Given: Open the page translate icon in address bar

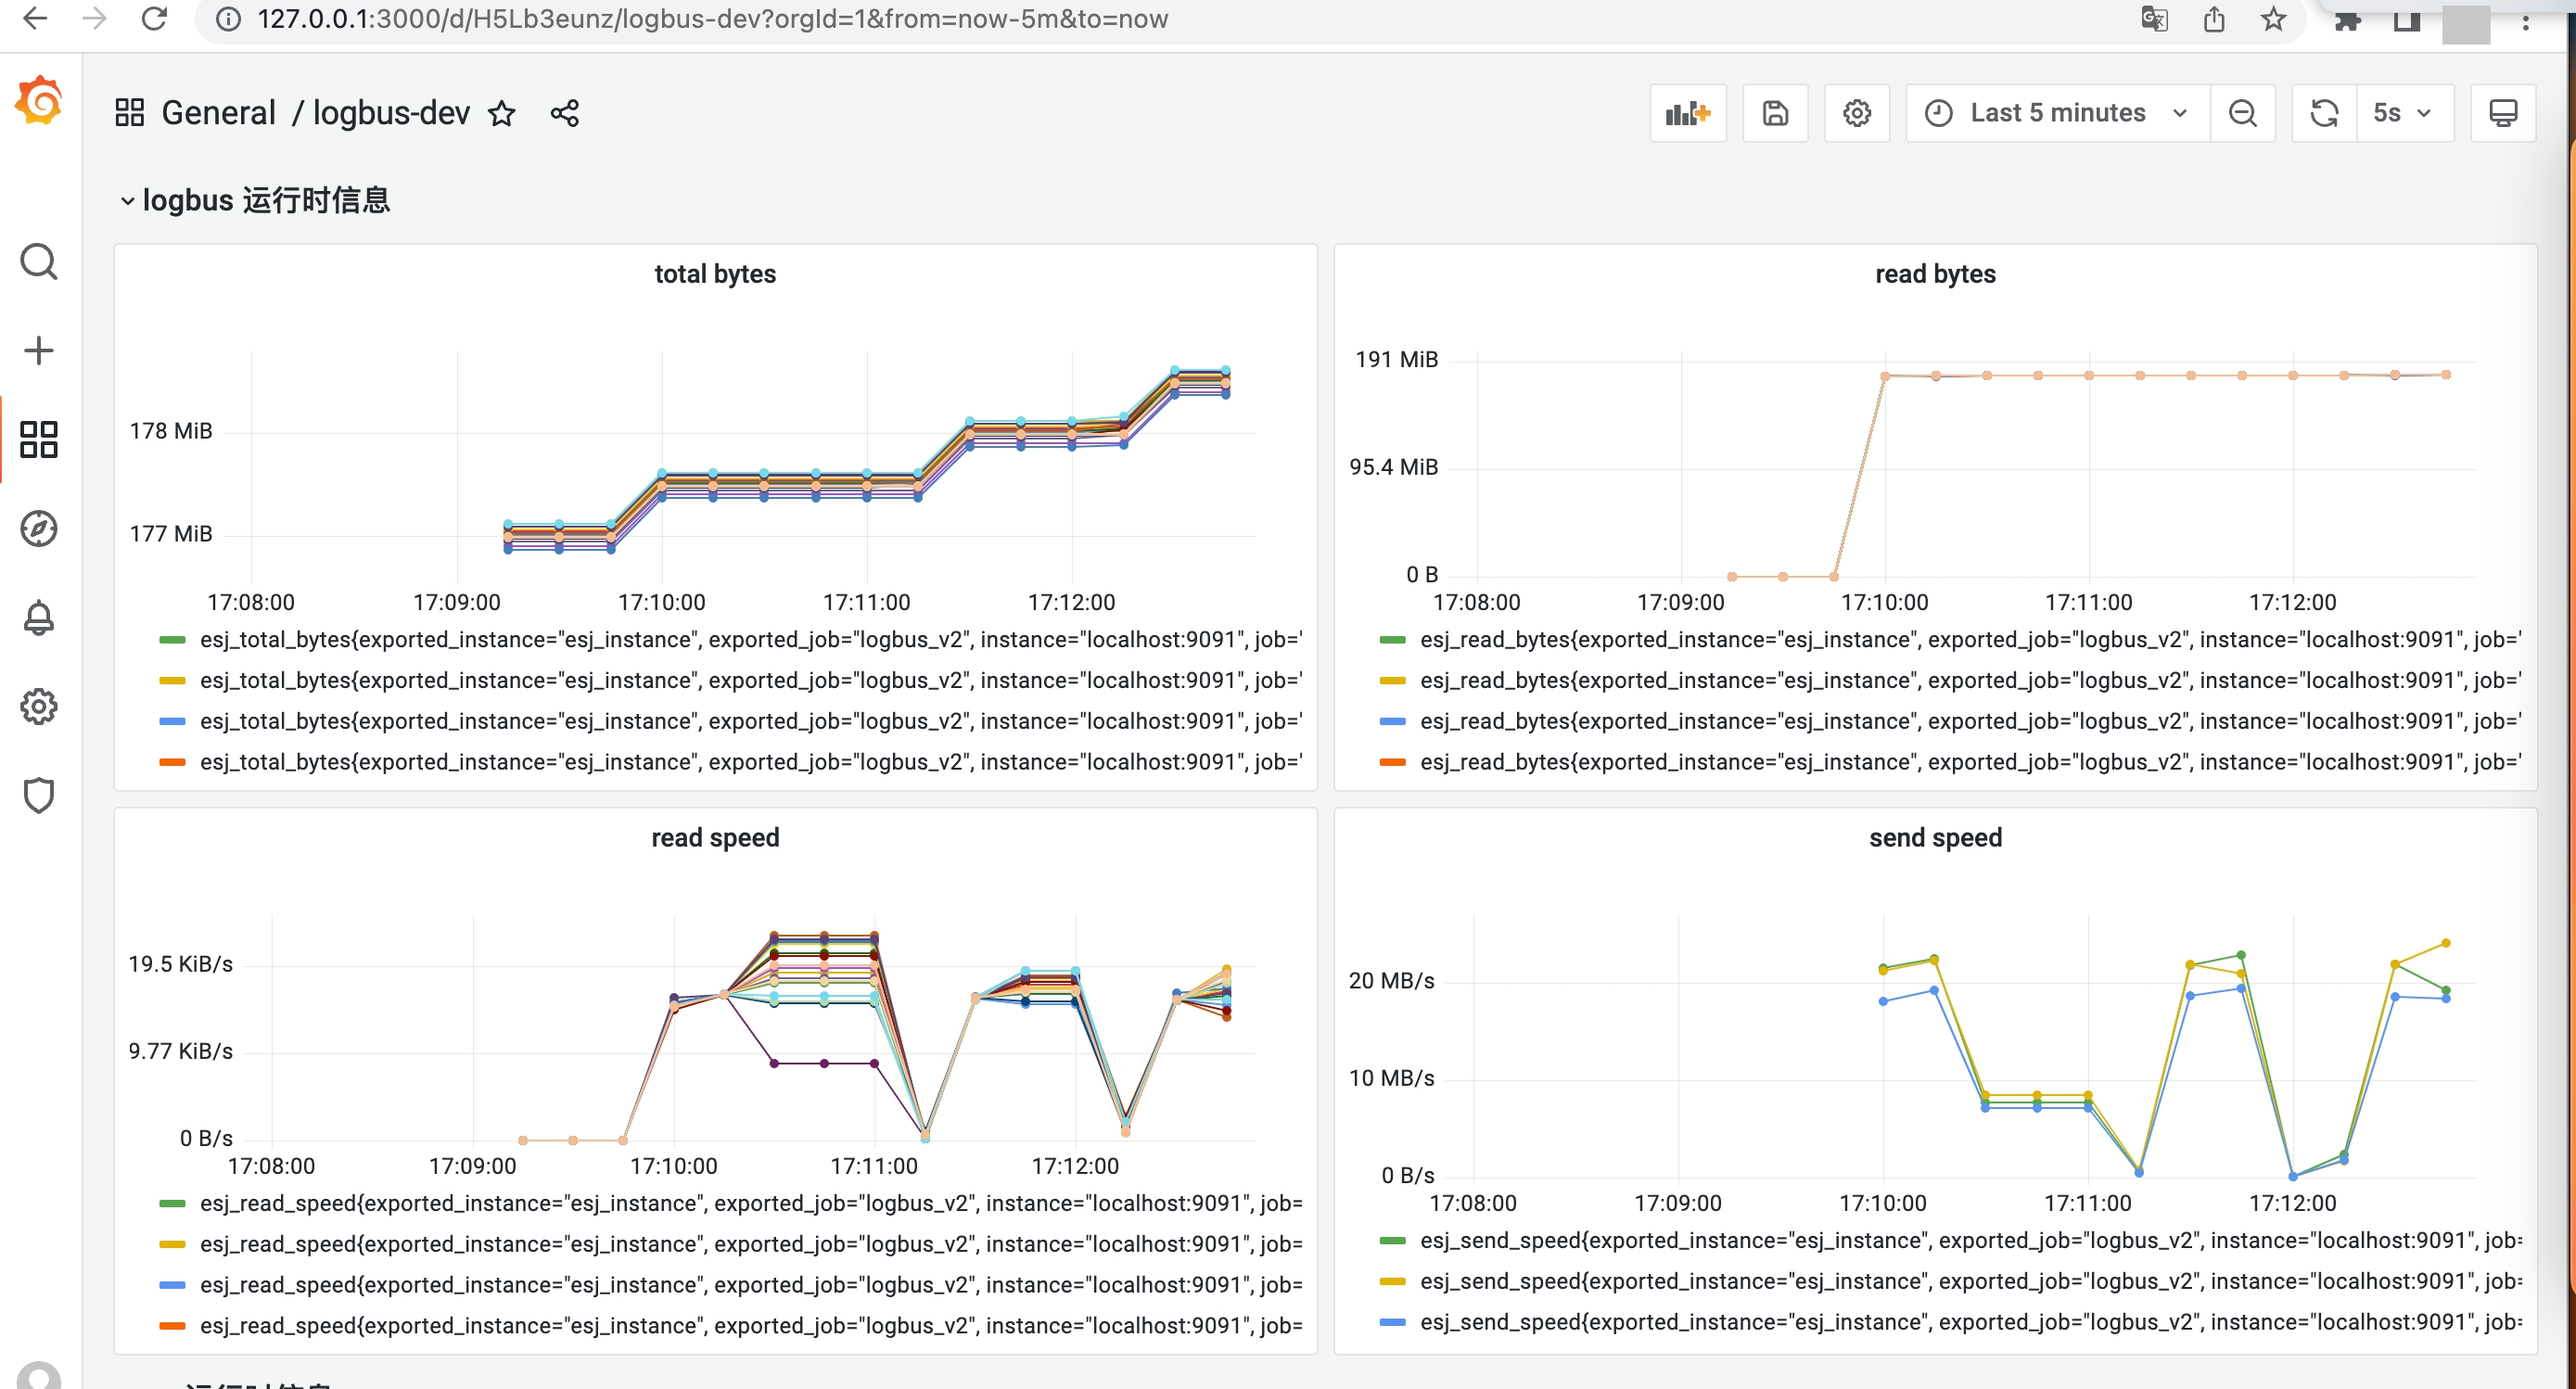Looking at the screenshot, I should coord(2154,19).
